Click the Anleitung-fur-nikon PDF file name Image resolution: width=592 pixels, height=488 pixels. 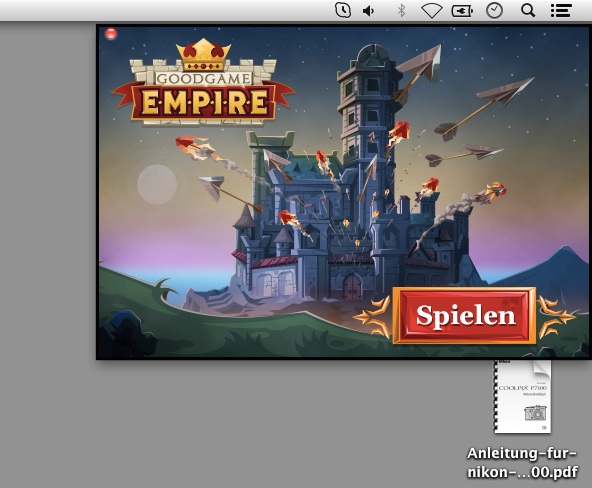click(x=523, y=462)
